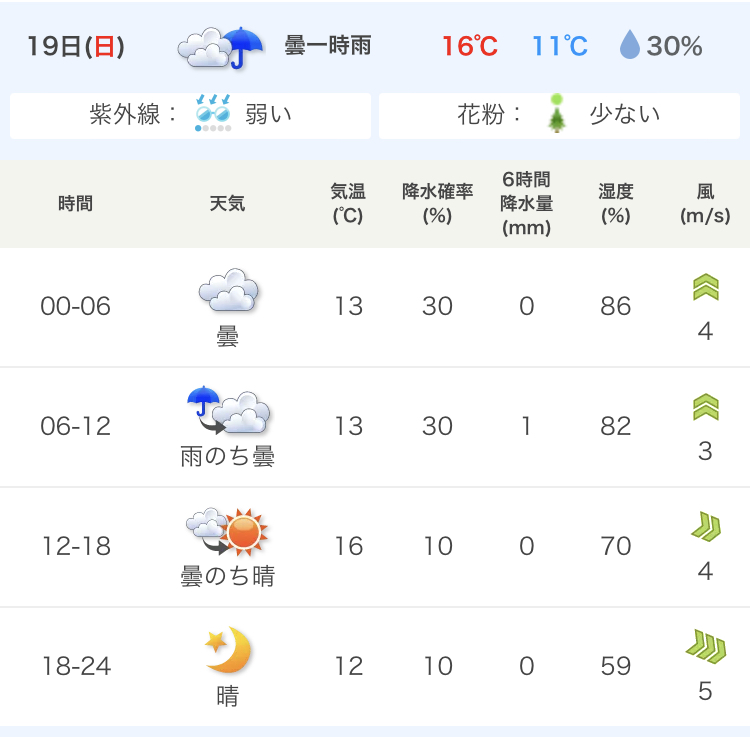This screenshot has height=737, width=750.
Task: Open the 花粉 少ない info box
Action: click(559, 116)
